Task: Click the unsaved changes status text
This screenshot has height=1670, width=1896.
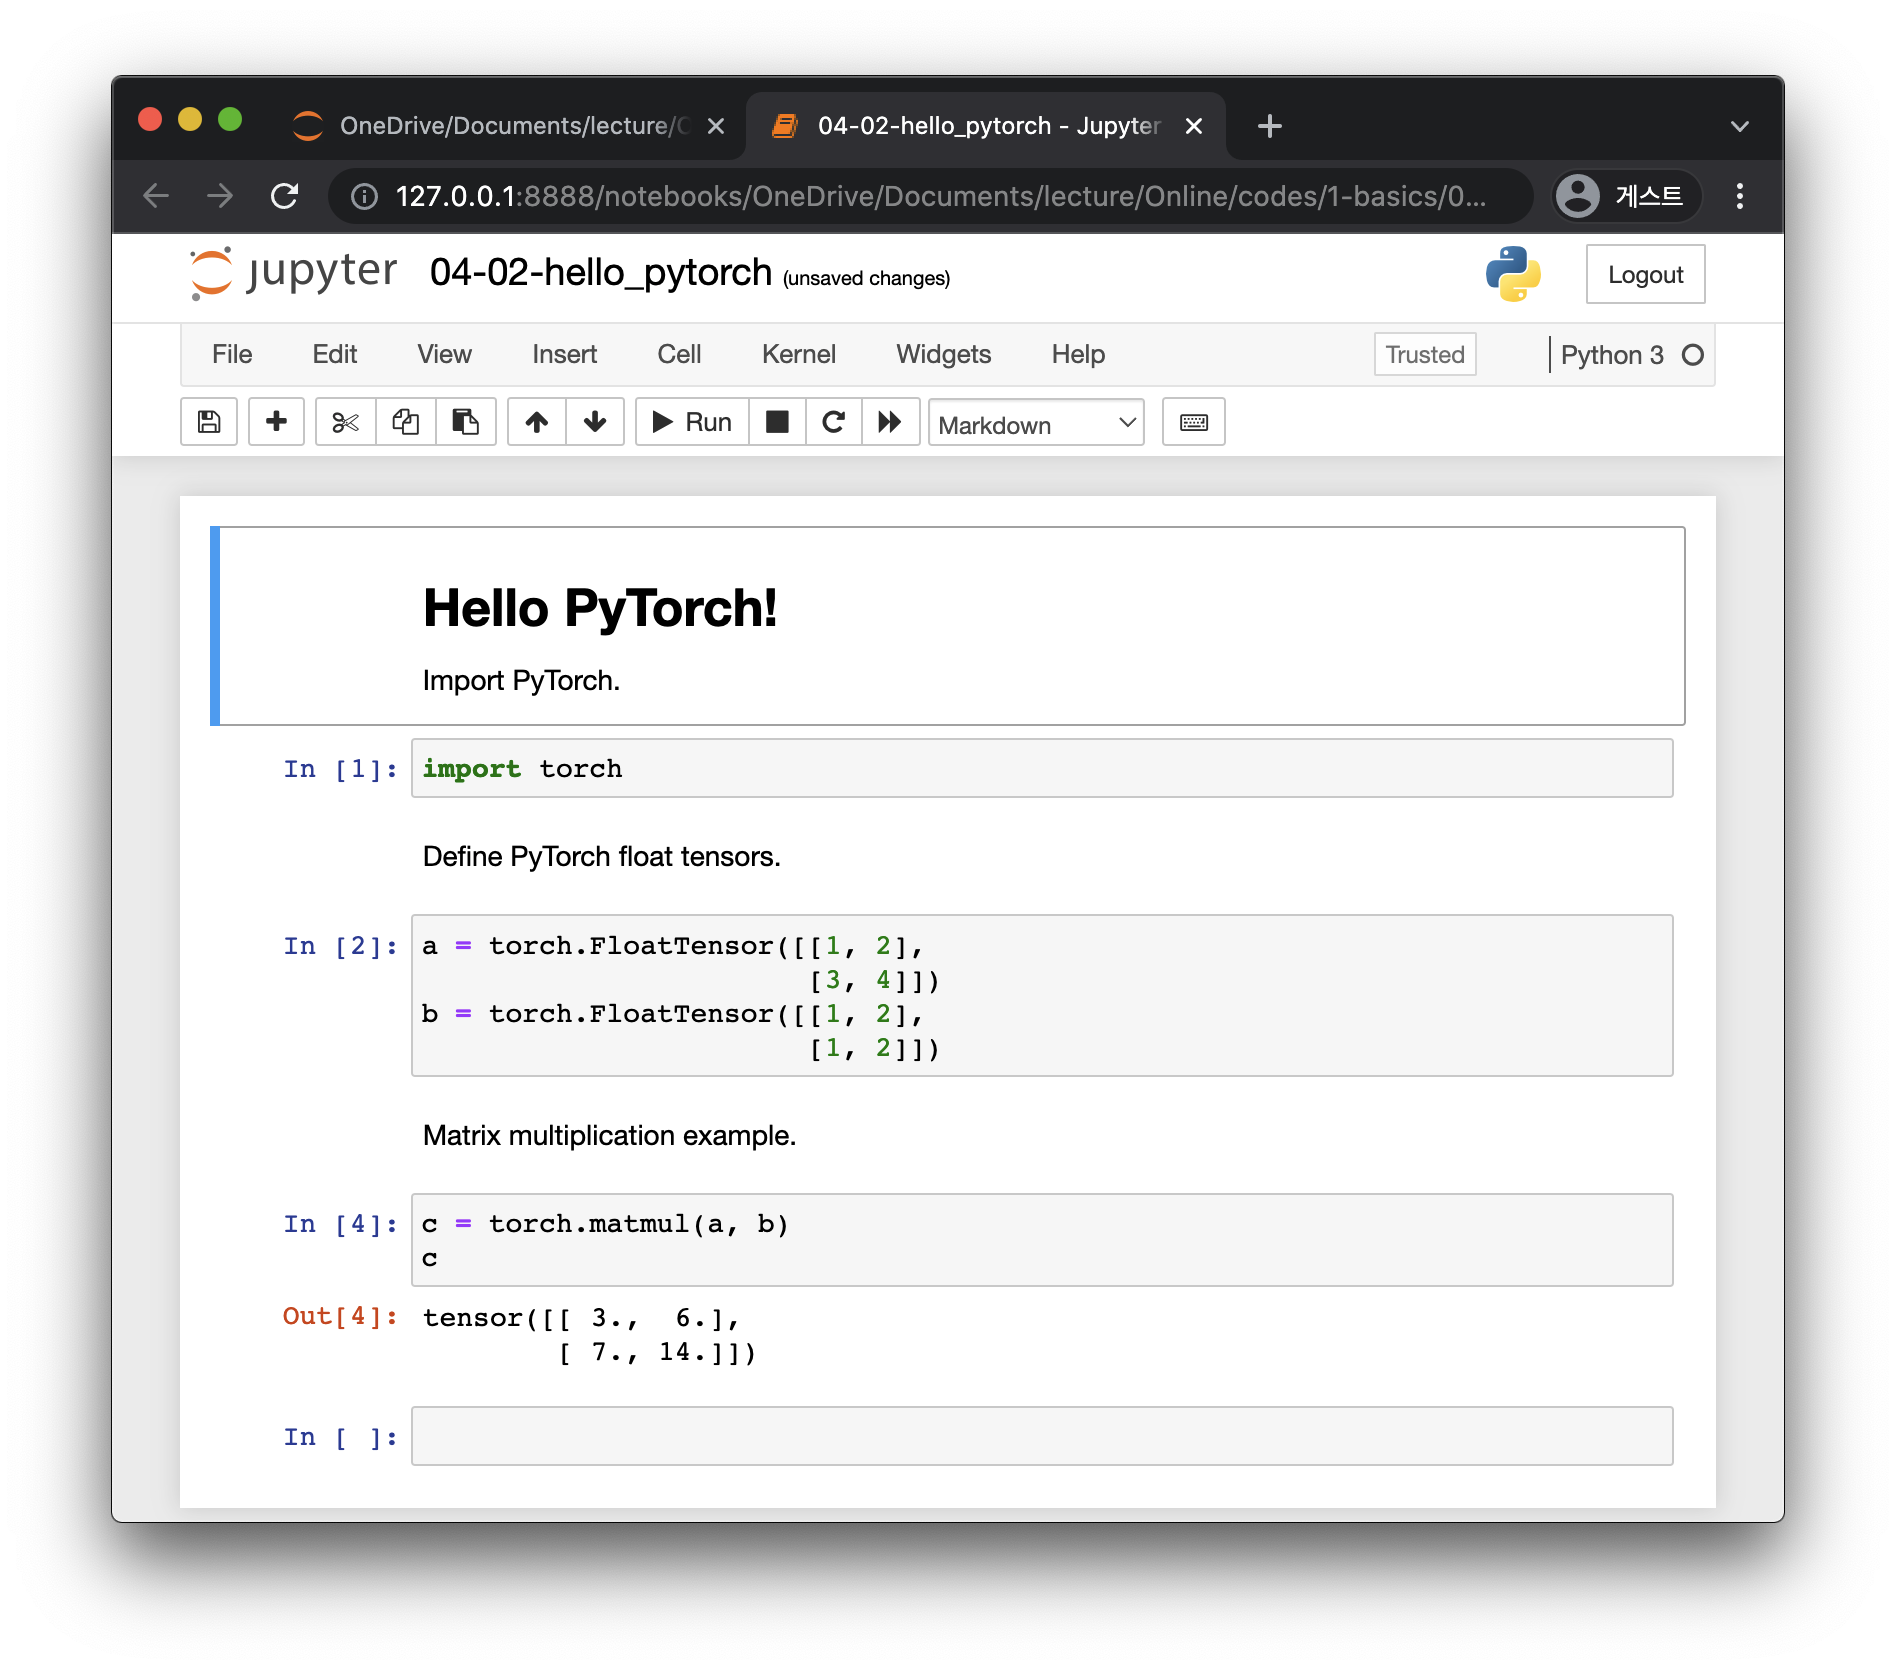Action: (866, 278)
